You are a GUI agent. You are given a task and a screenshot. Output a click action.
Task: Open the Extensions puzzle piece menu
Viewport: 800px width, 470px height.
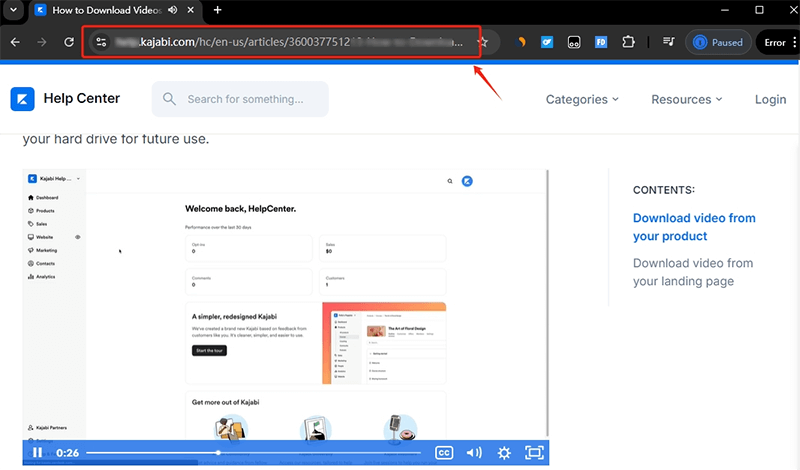coord(629,42)
